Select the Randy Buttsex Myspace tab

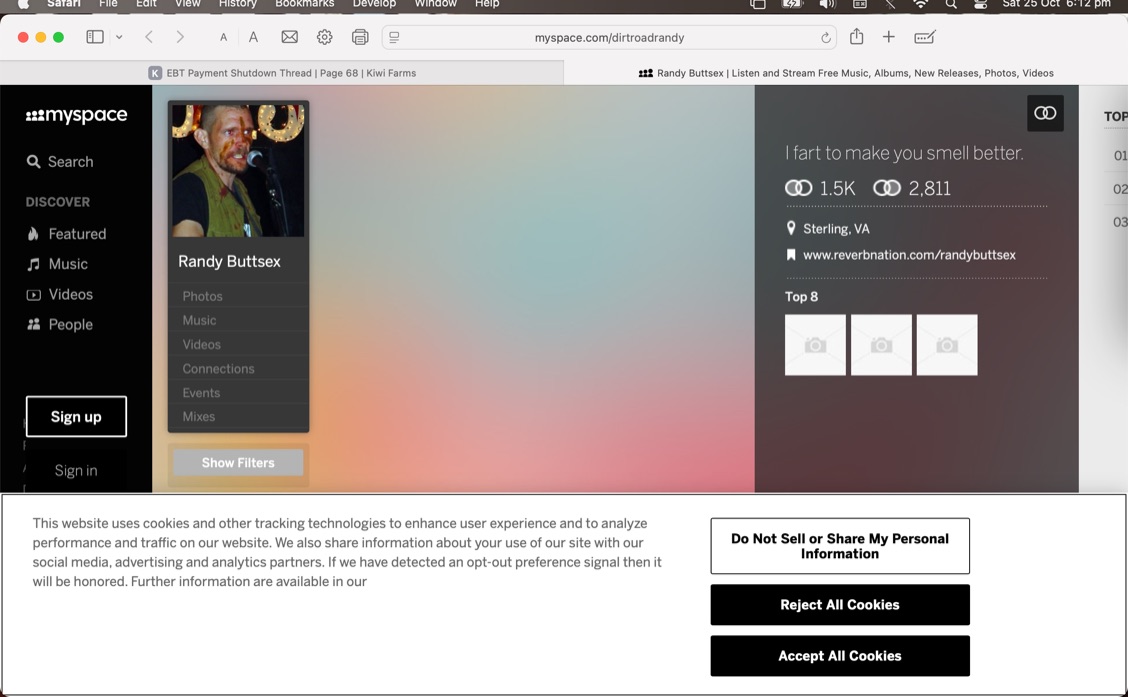pyautogui.click(x=846, y=73)
